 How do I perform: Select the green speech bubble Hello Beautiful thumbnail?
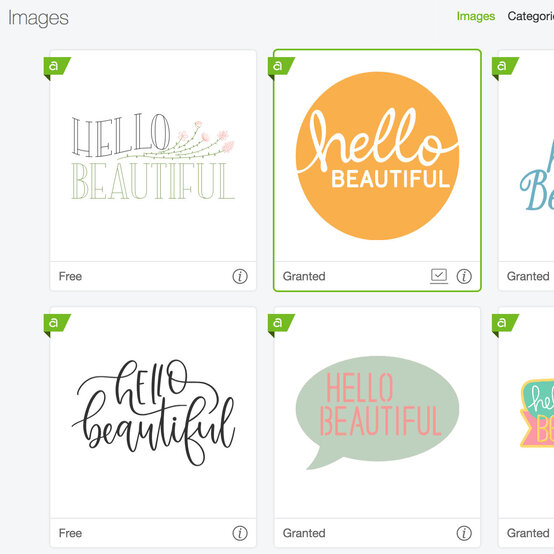pyautogui.click(x=377, y=413)
